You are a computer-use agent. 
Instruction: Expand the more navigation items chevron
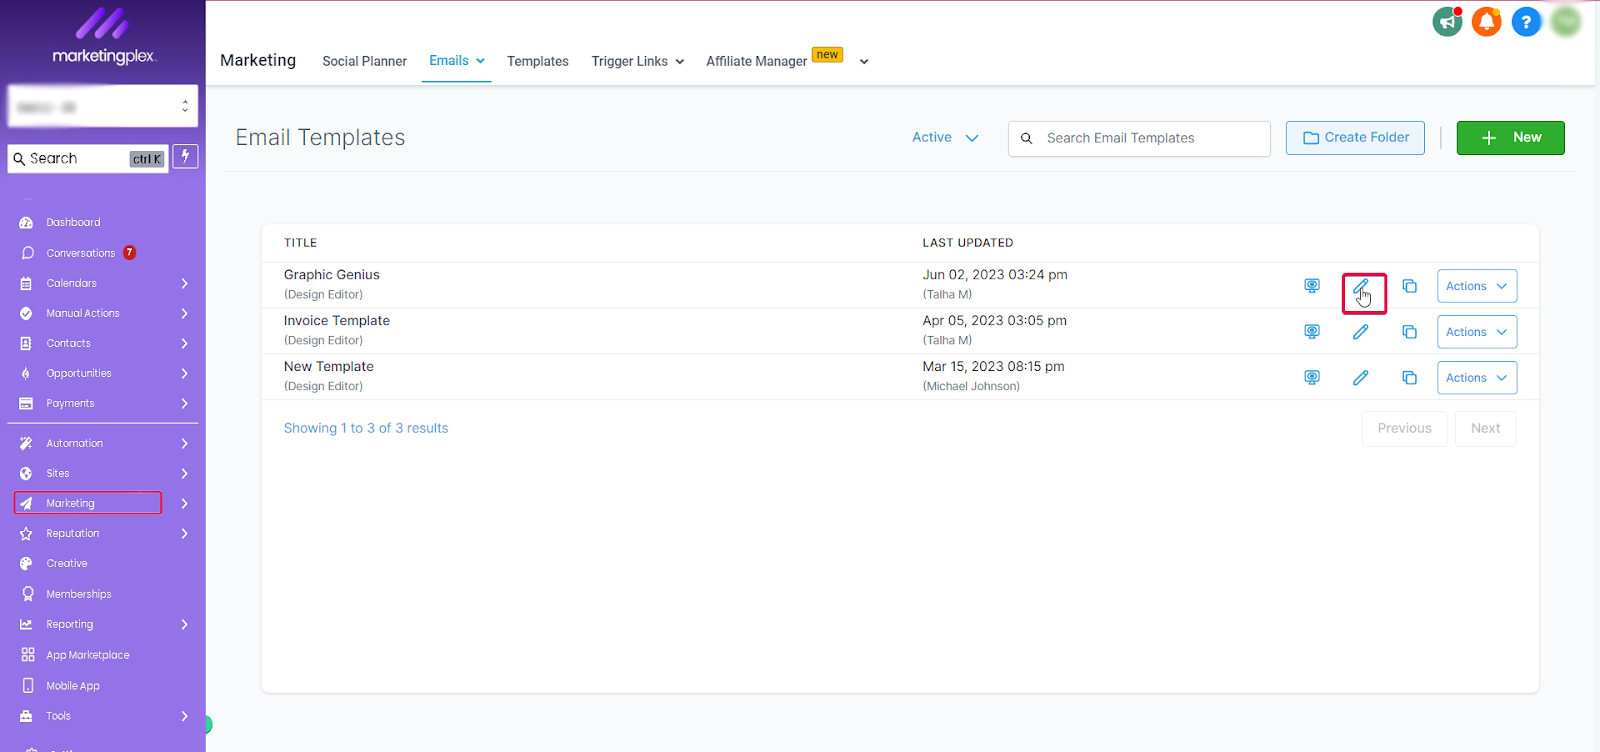[x=864, y=62]
